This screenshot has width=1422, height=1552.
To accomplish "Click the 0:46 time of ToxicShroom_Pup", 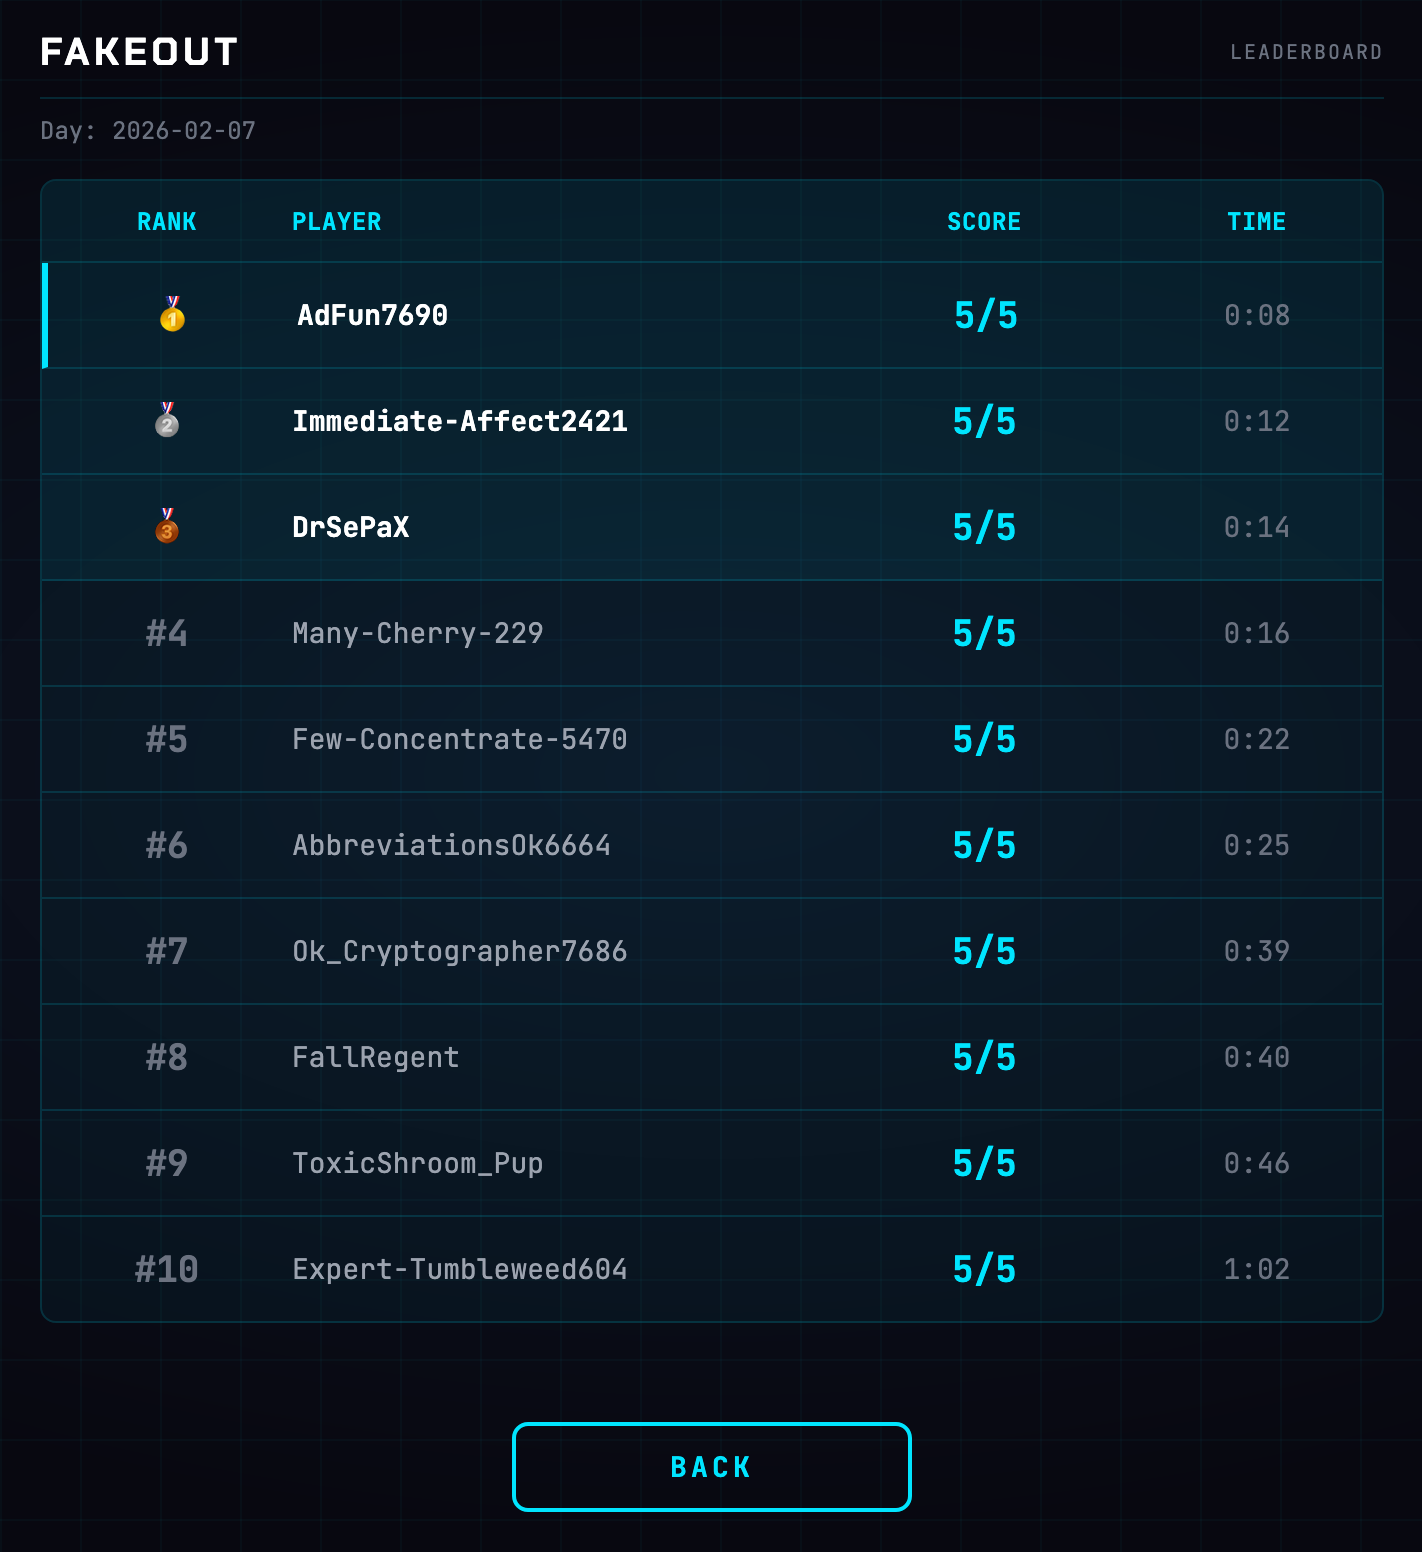I will pyautogui.click(x=1257, y=1163).
